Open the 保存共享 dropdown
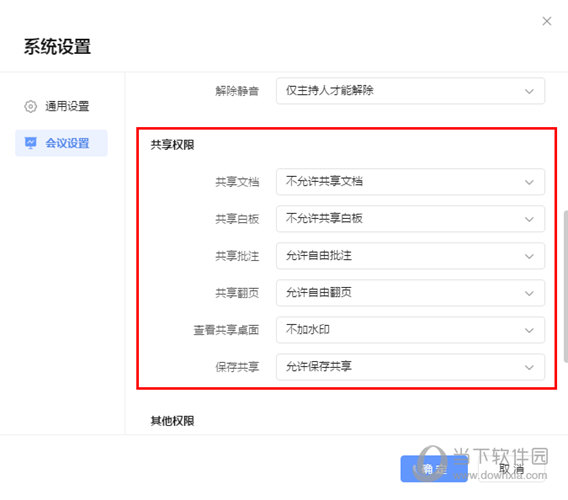The width and height of the screenshot is (568, 500). click(x=410, y=367)
